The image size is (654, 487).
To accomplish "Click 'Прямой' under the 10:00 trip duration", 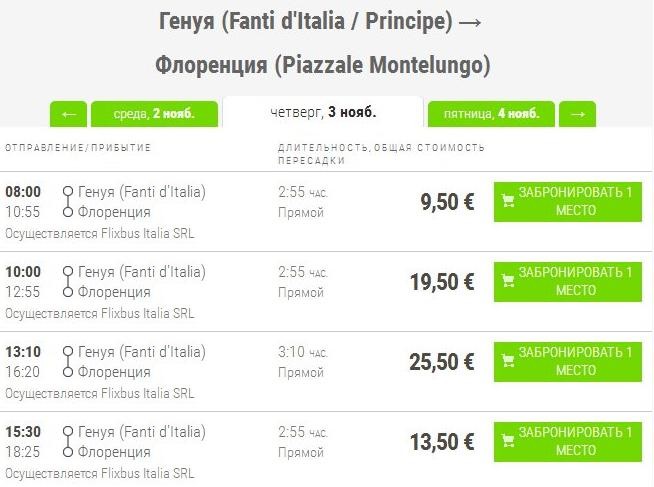I will pyautogui.click(x=300, y=292).
